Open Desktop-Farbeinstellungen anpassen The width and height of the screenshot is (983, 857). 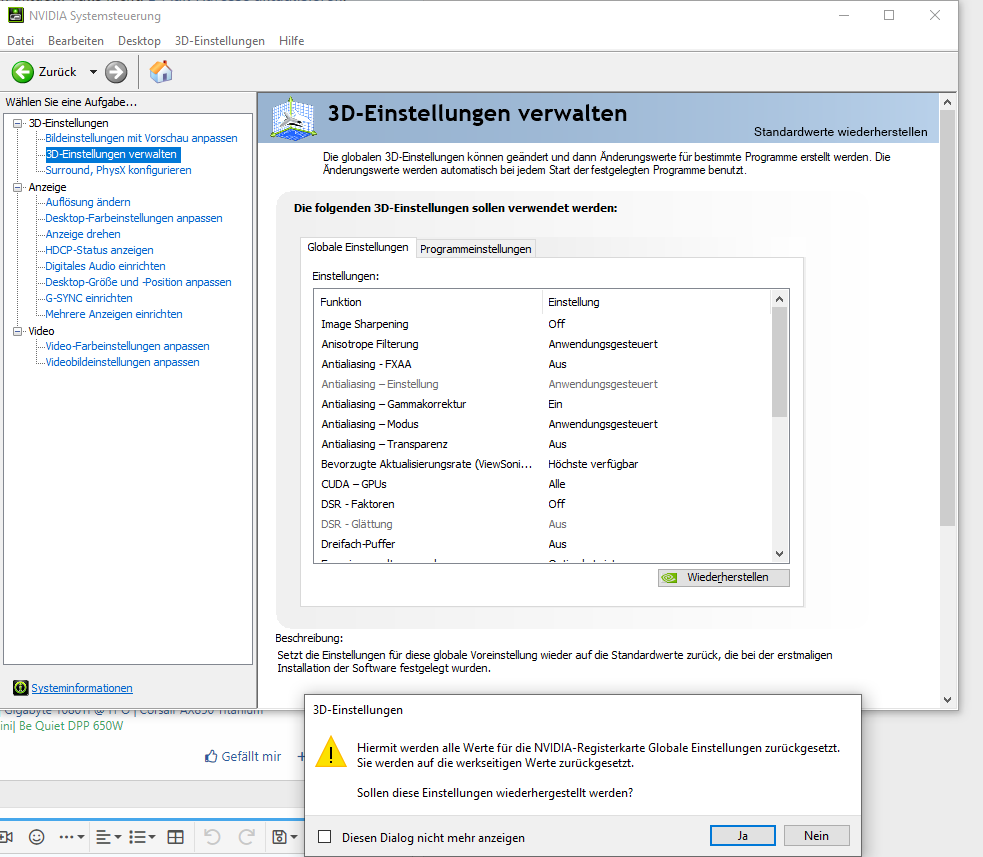point(134,218)
